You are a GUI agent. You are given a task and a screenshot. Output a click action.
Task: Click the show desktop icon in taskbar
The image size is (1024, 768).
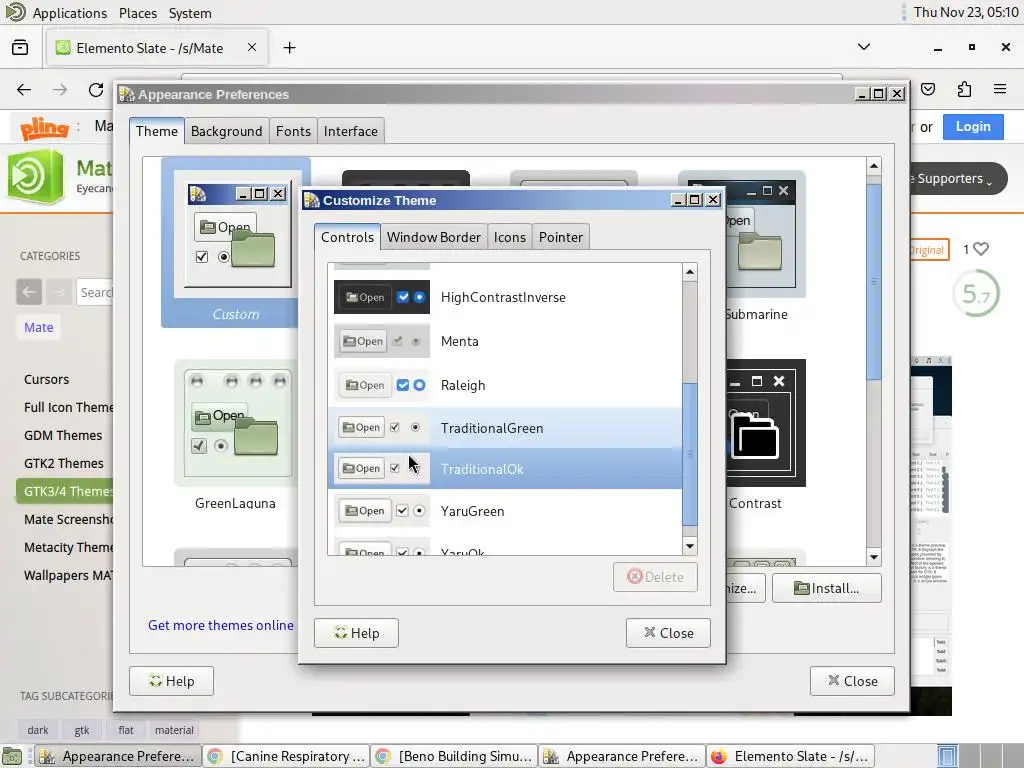point(12,756)
